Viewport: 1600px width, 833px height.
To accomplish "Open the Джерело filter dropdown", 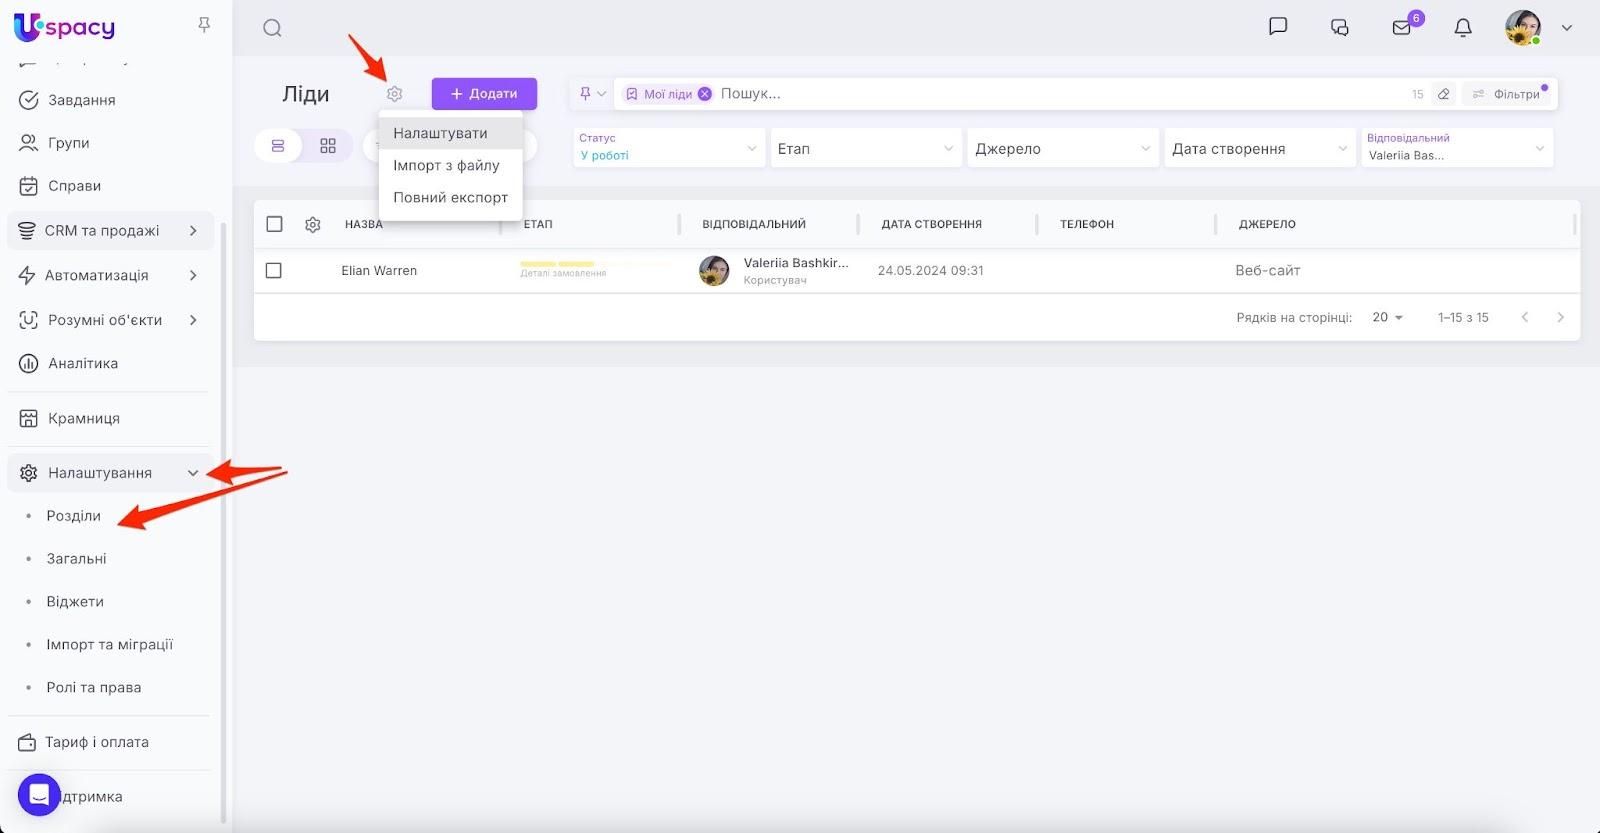I will point(1062,149).
